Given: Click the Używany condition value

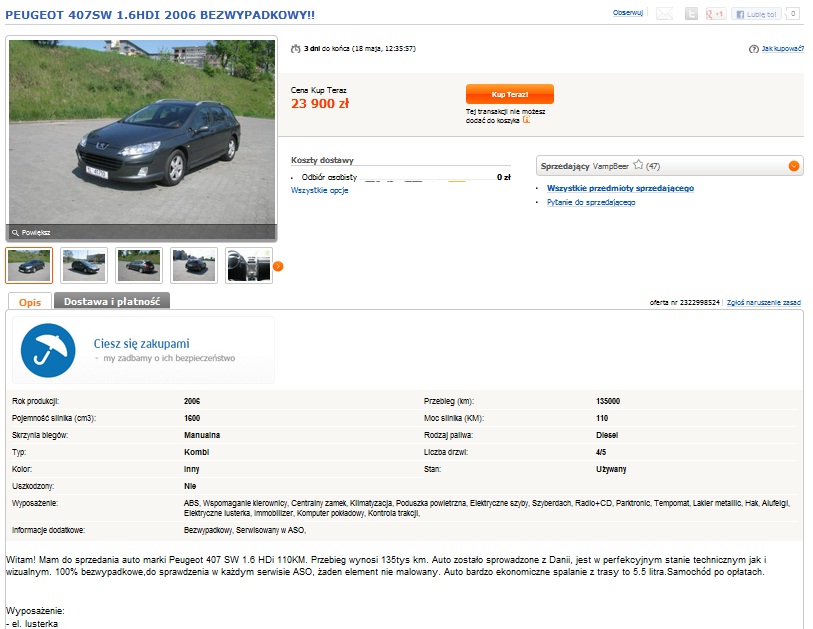Looking at the screenshot, I should pos(611,469).
